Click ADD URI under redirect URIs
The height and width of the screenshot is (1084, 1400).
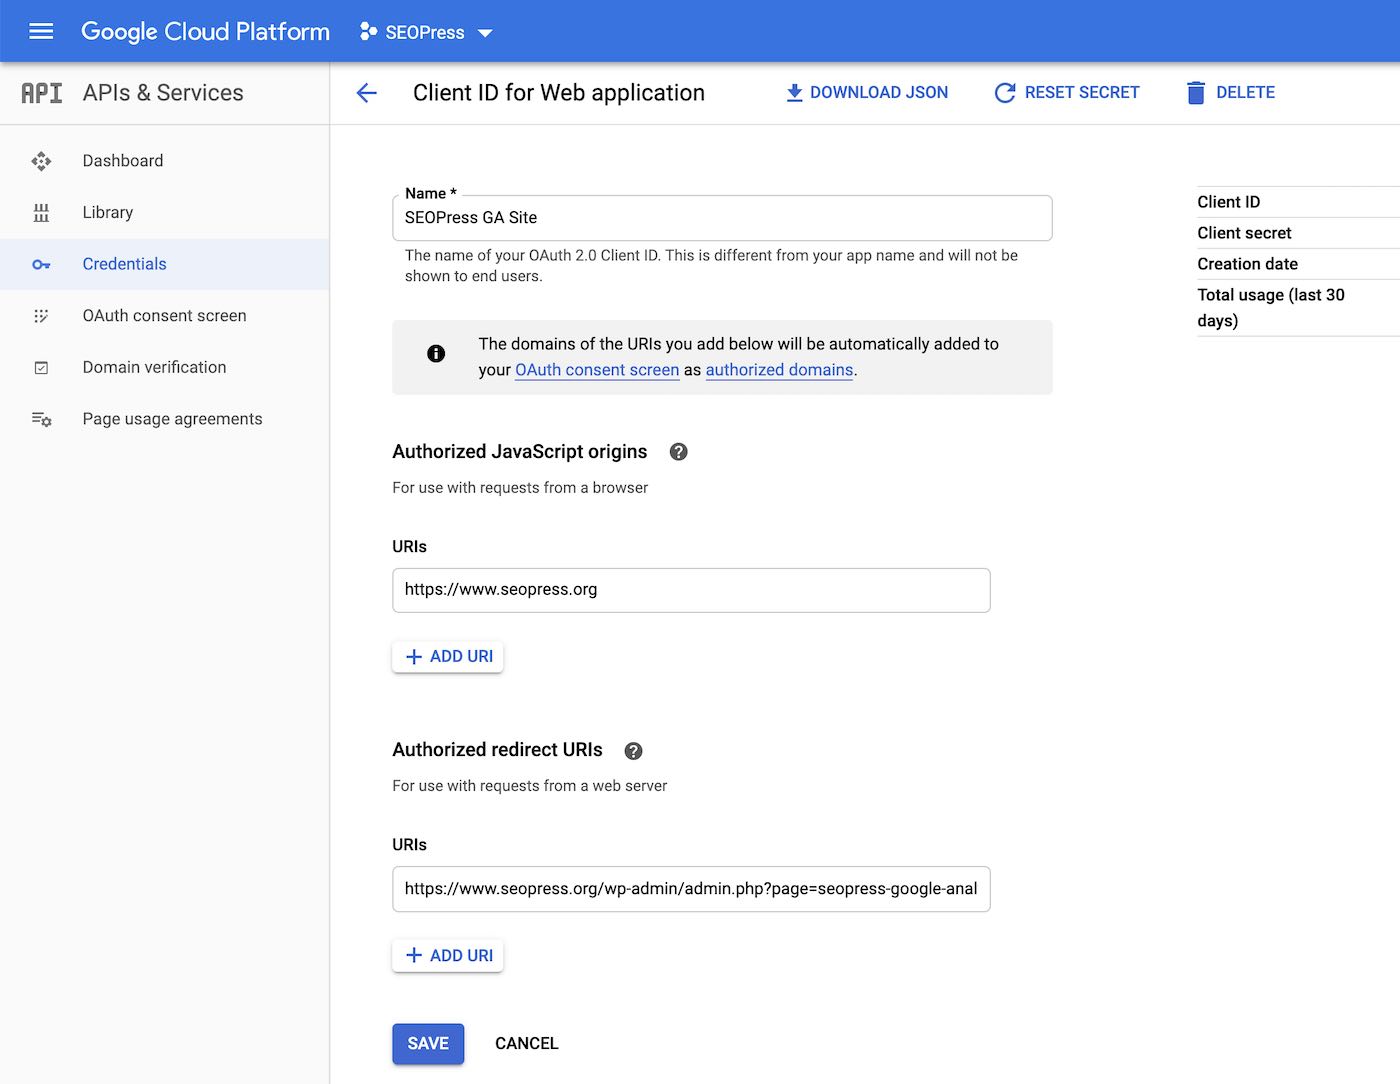tap(448, 956)
